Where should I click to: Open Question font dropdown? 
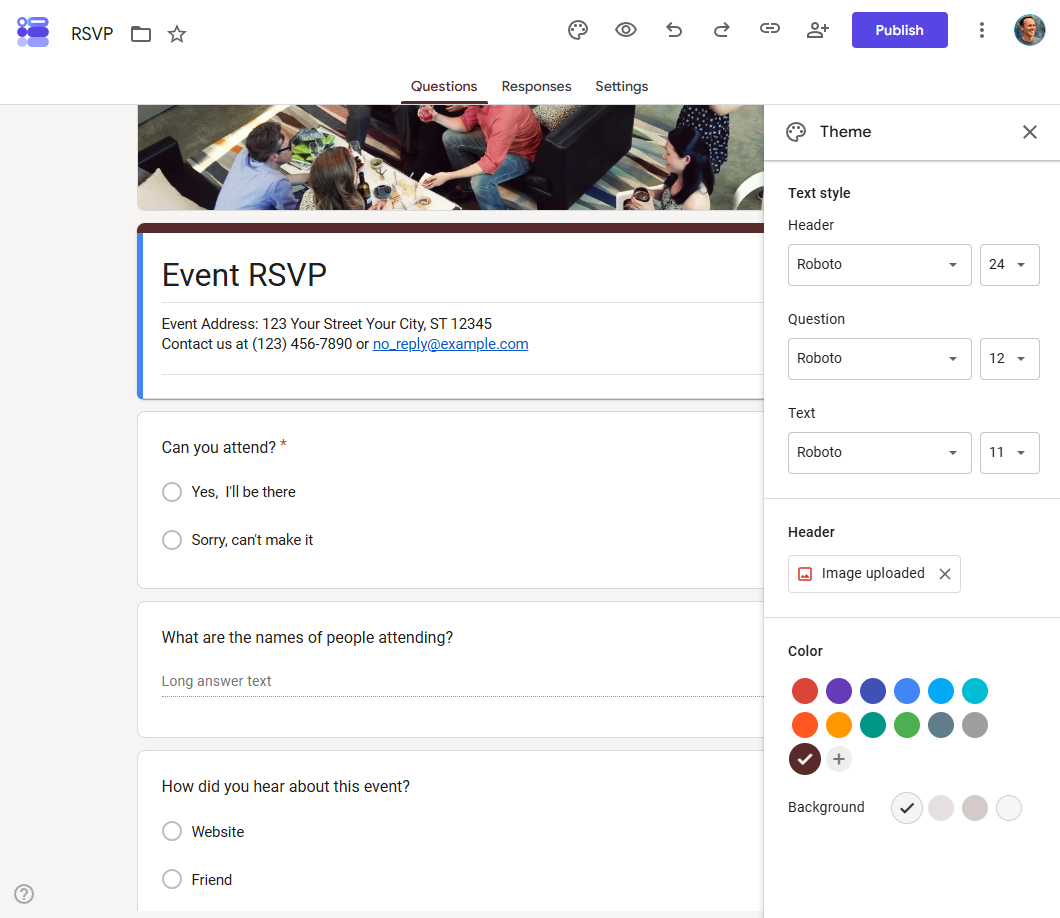point(880,359)
